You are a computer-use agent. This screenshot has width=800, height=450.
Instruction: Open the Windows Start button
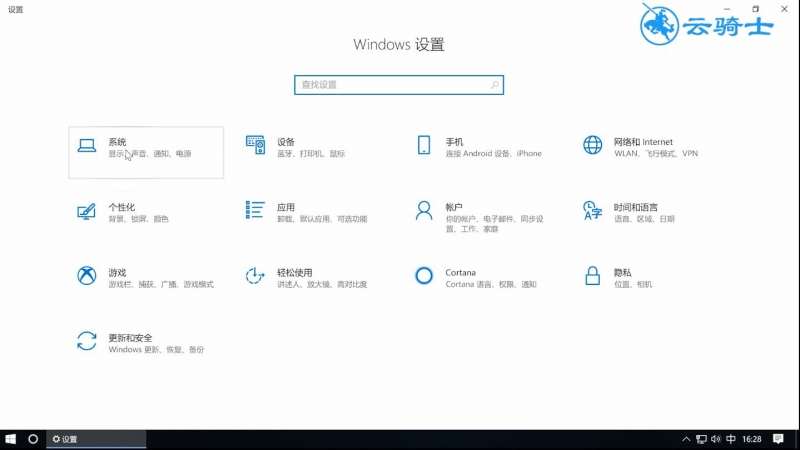click(10, 439)
